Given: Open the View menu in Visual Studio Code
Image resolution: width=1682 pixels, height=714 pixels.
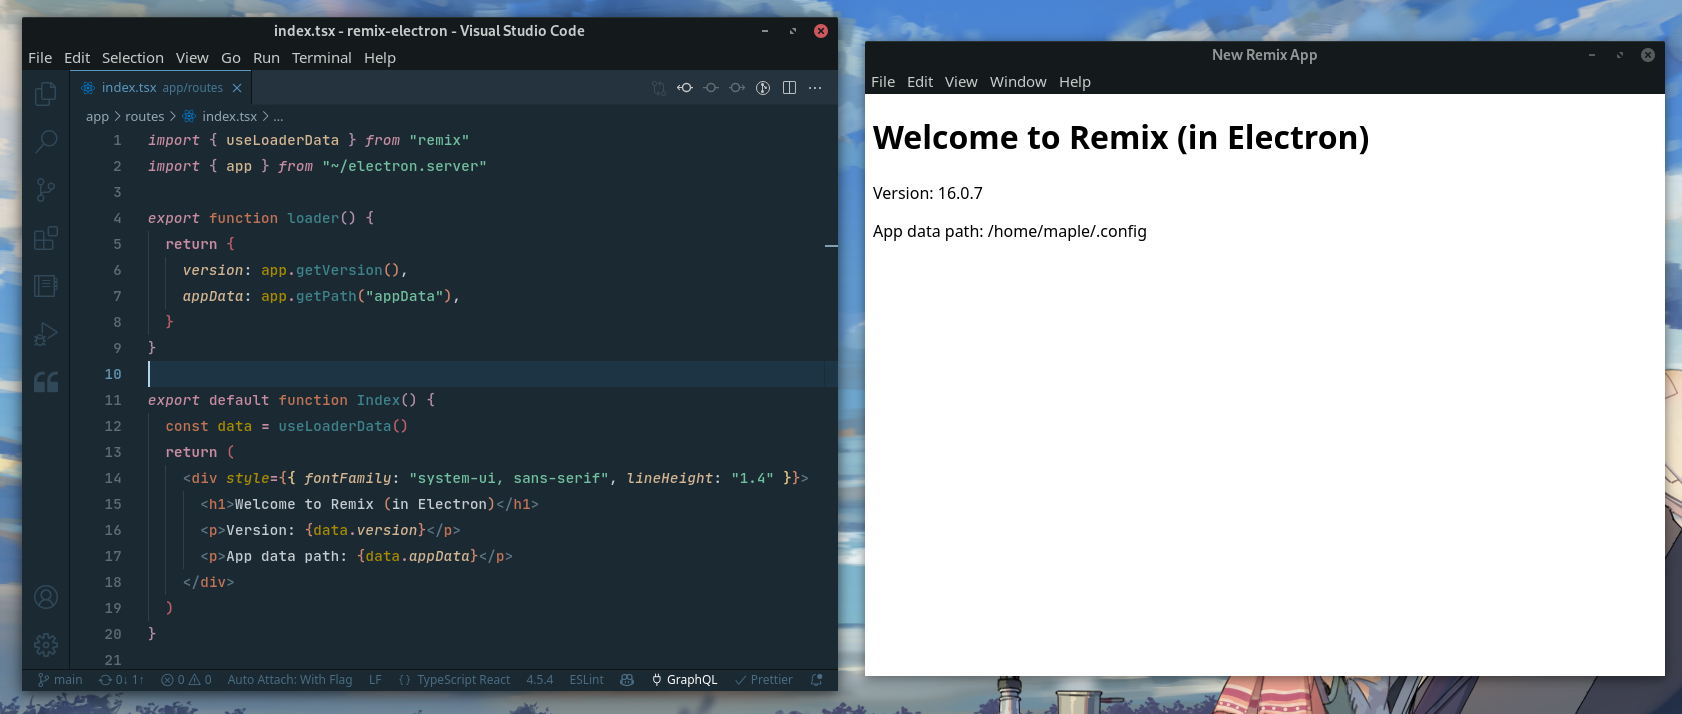Looking at the screenshot, I should coord(192,58).
